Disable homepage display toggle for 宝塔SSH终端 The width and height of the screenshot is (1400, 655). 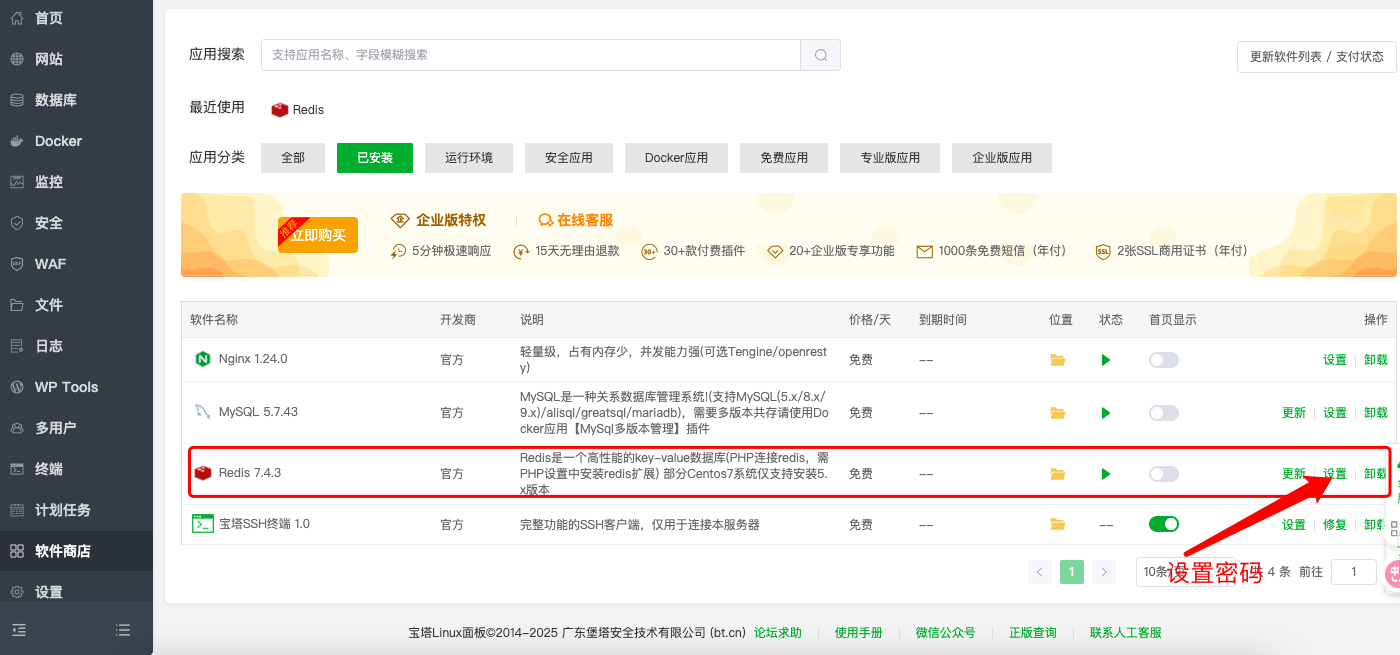tap(1163, 524)
